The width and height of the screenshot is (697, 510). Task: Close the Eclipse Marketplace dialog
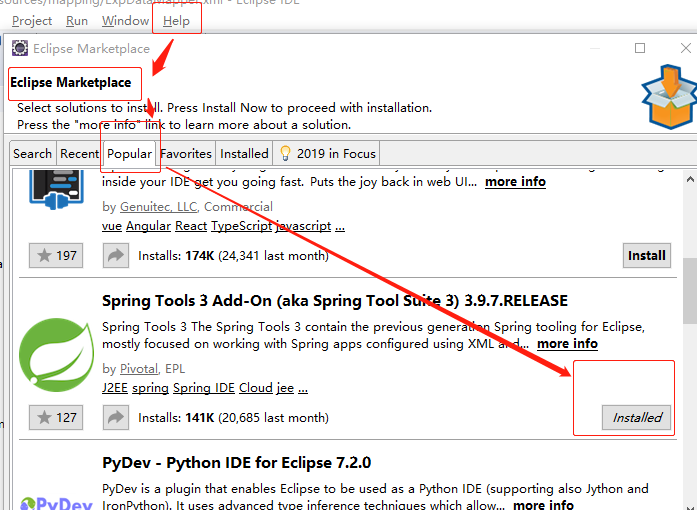pyautogui.click(x=685, y=48)
